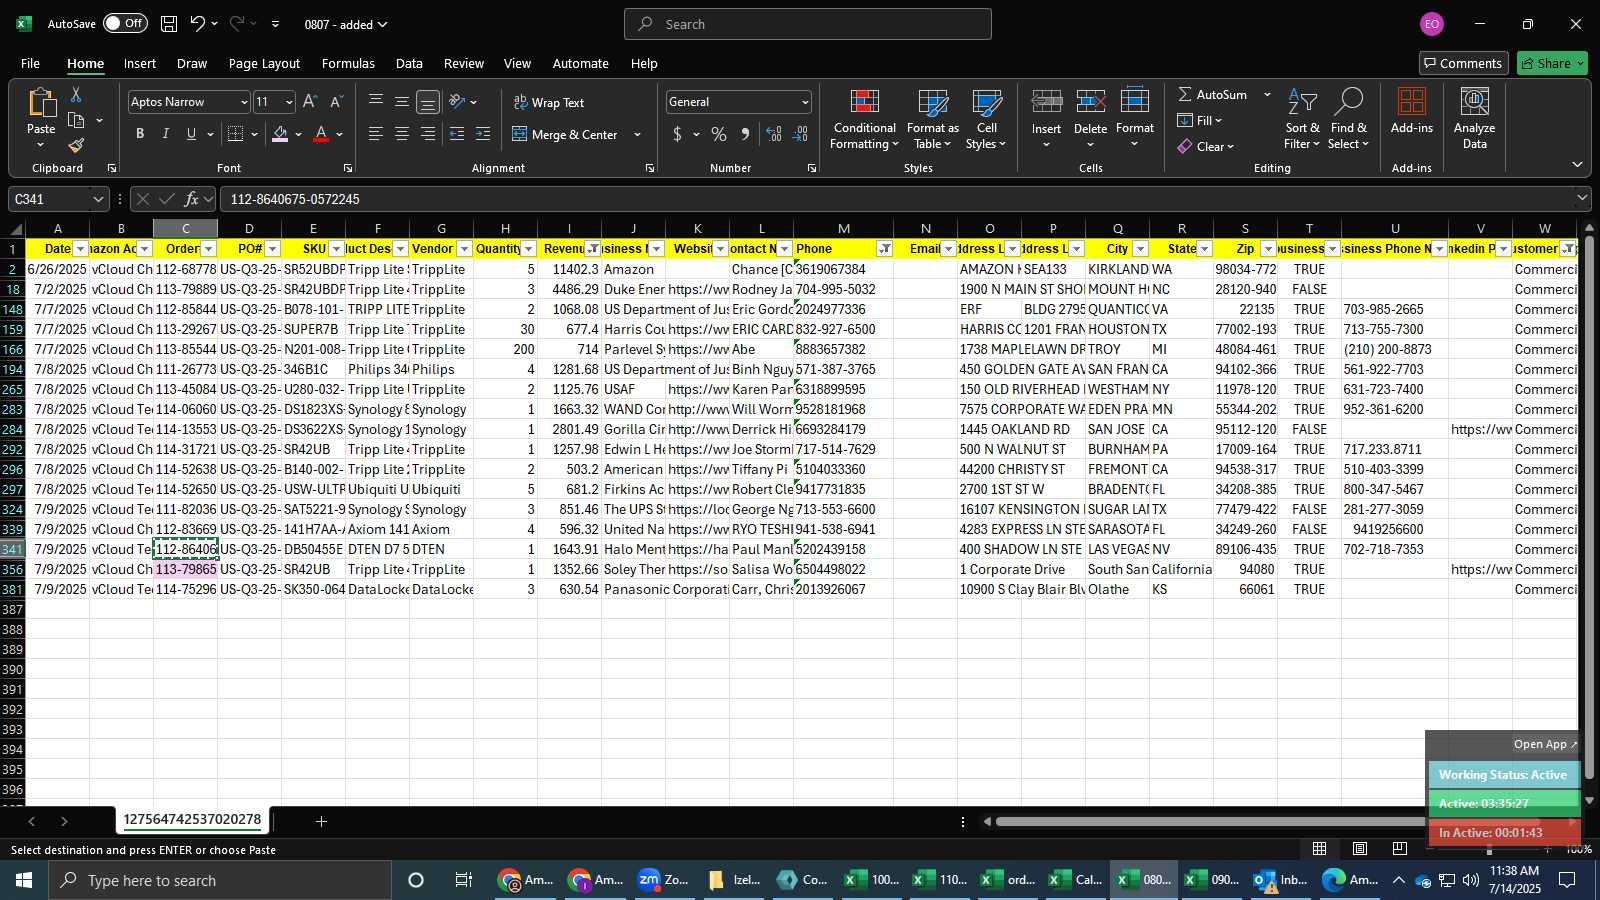Click the Fill button in Editing
This screenshot has height=900, width=1600.
[1200, 120]
